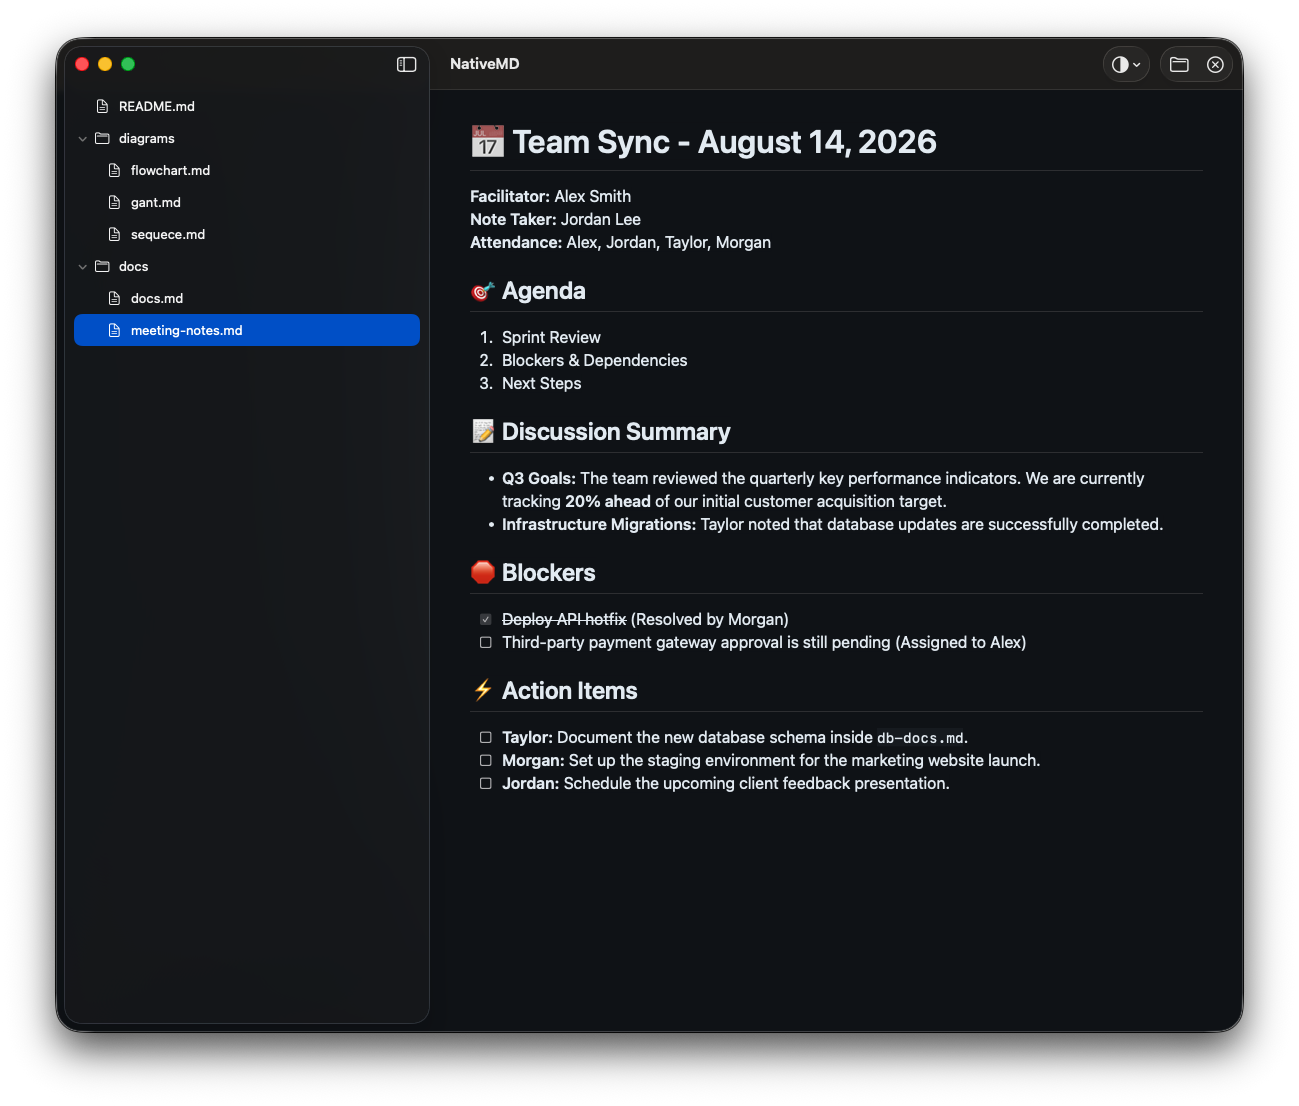Click the flowchart.md document icon
Viewport: 1299px width, 1106px height.
pyautogui.click(x=114, y=170)
